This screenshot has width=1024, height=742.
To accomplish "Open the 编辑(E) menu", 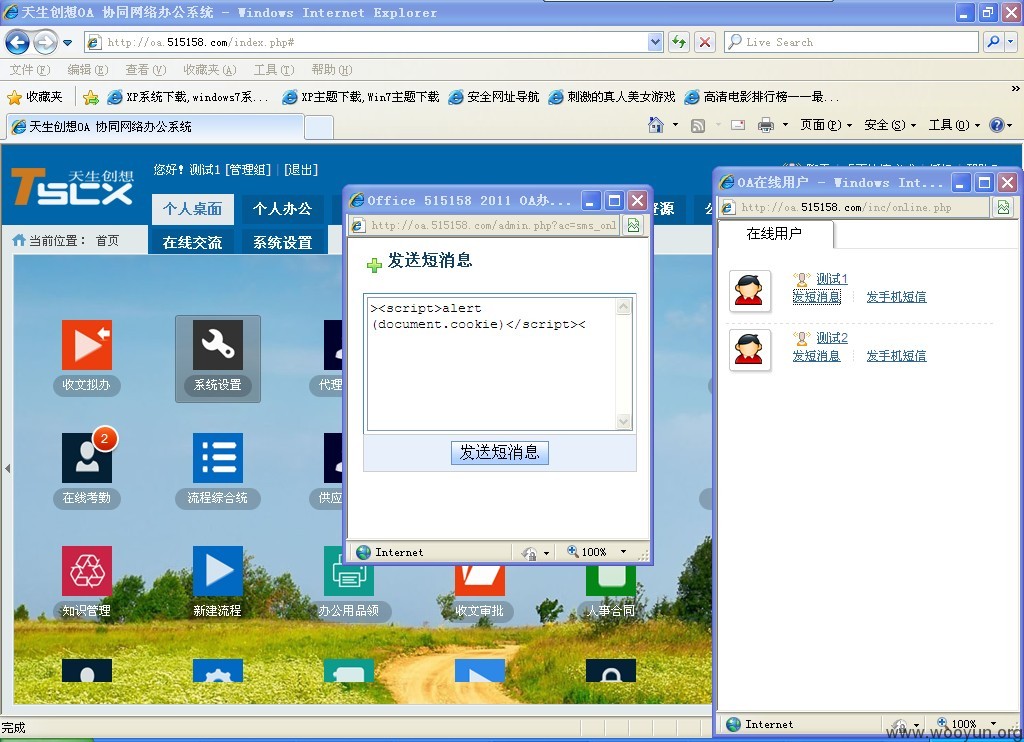I will coord(88,70).
